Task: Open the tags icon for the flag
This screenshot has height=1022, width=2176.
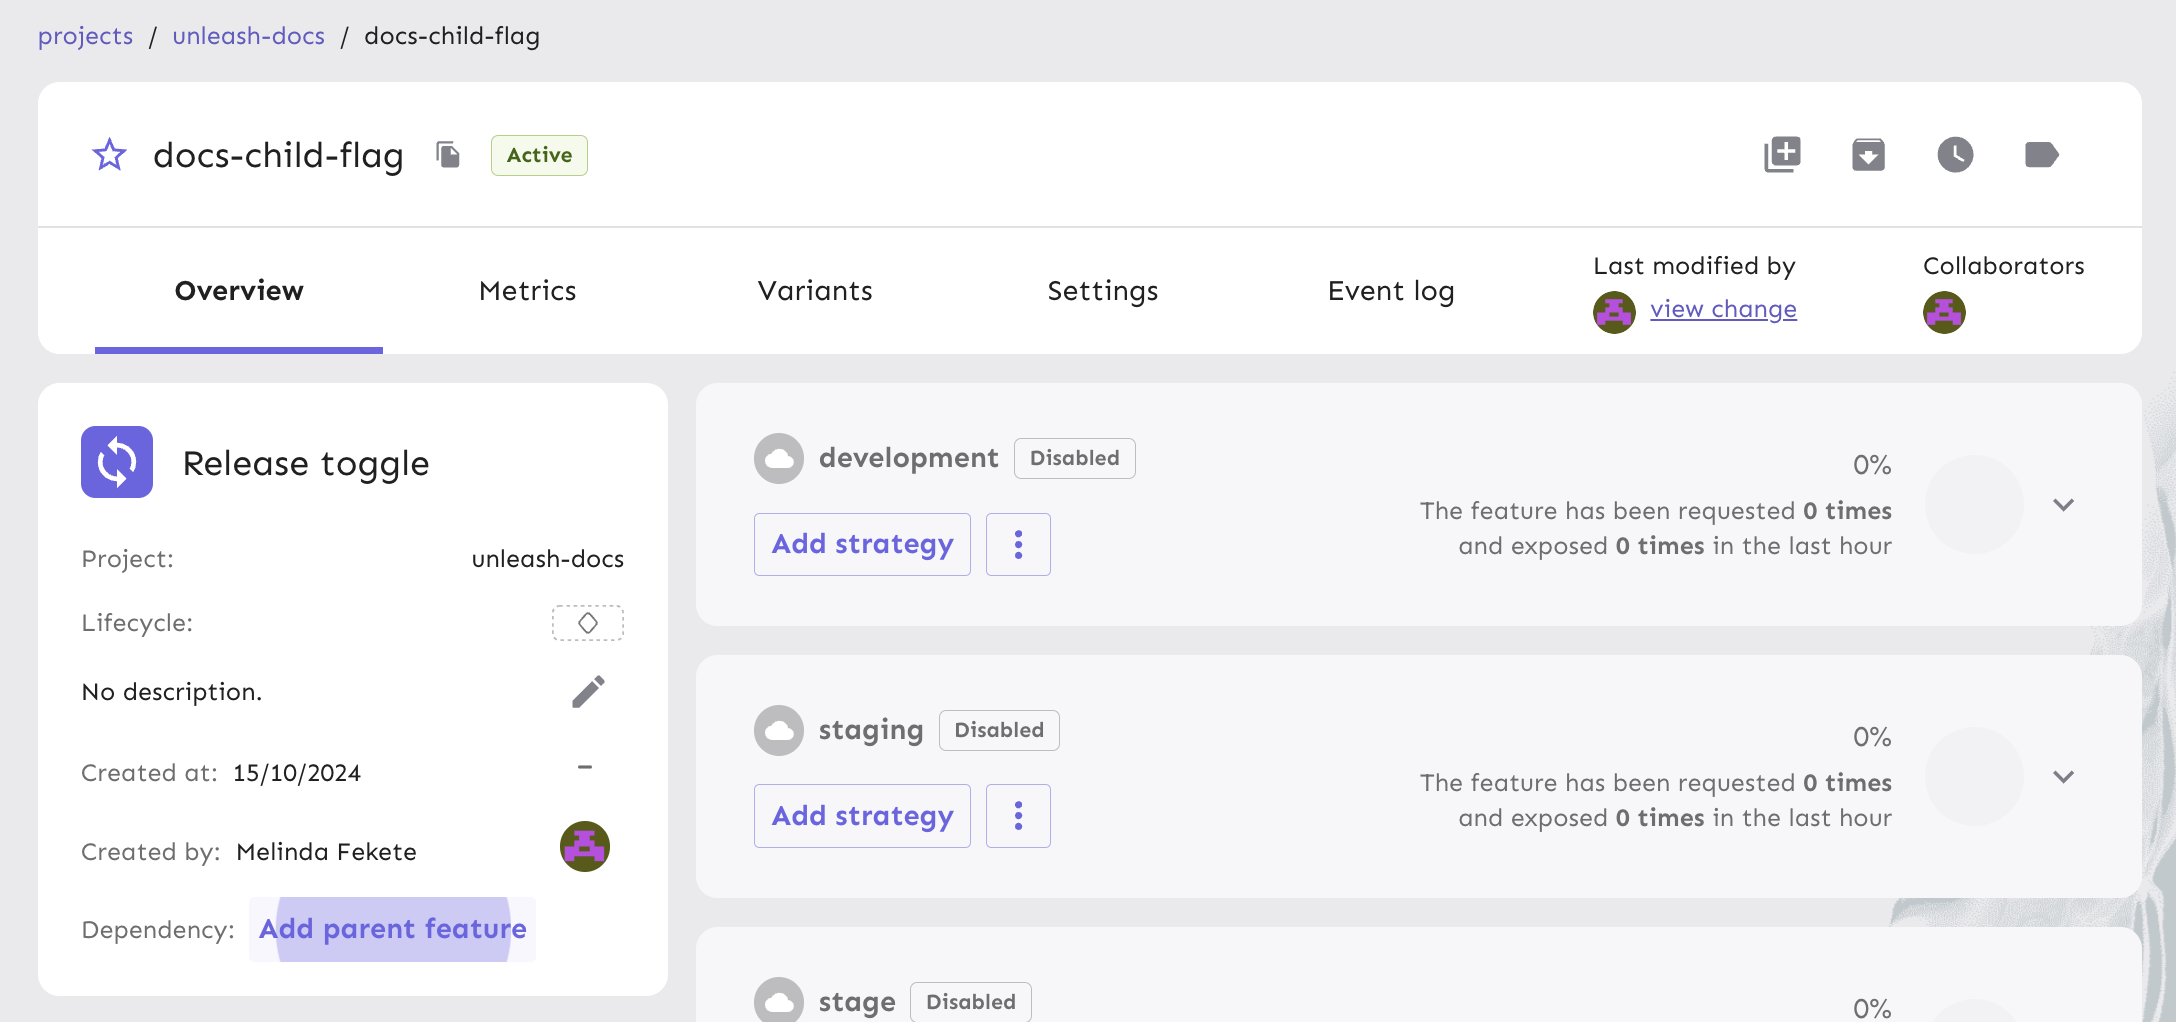Action: point(2041,154)
